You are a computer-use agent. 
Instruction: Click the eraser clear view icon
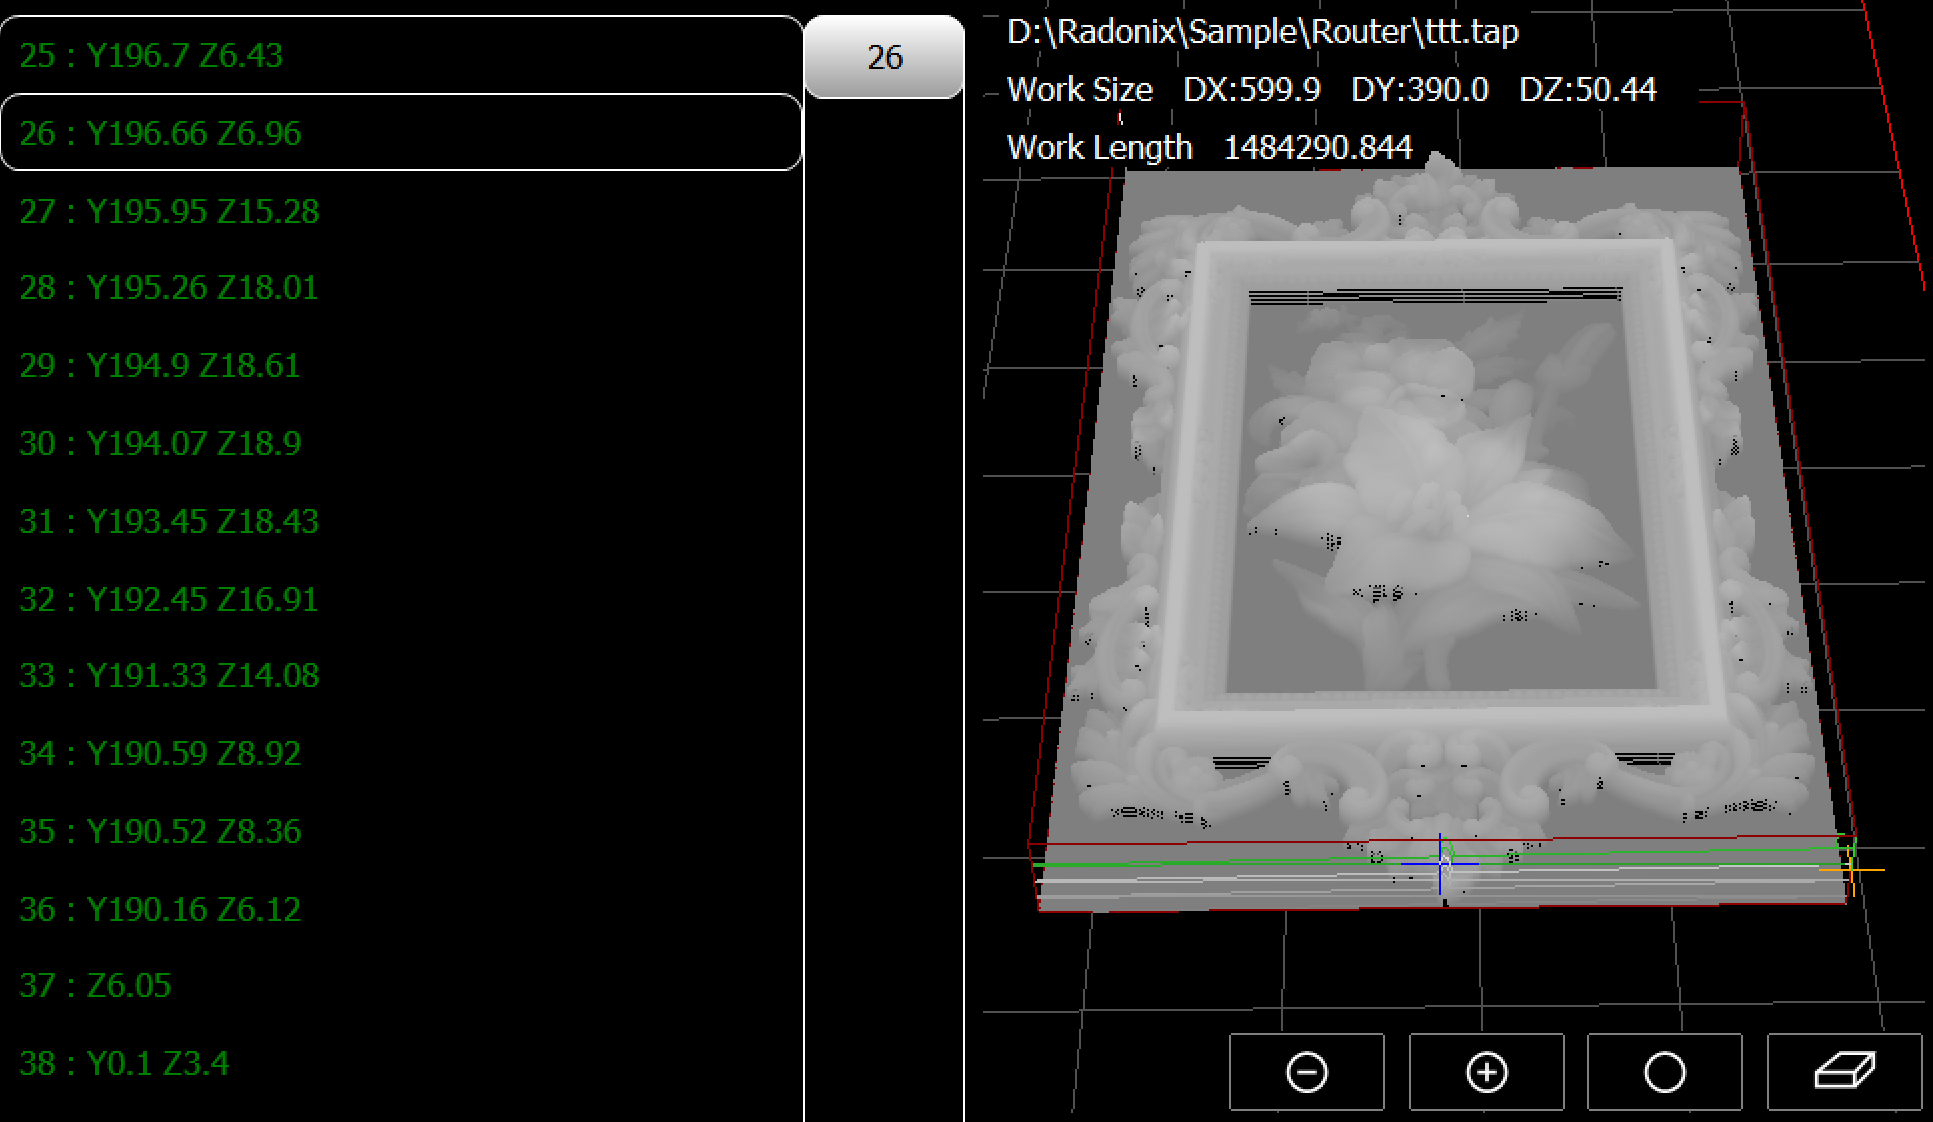click(x=1844, y=1072)
